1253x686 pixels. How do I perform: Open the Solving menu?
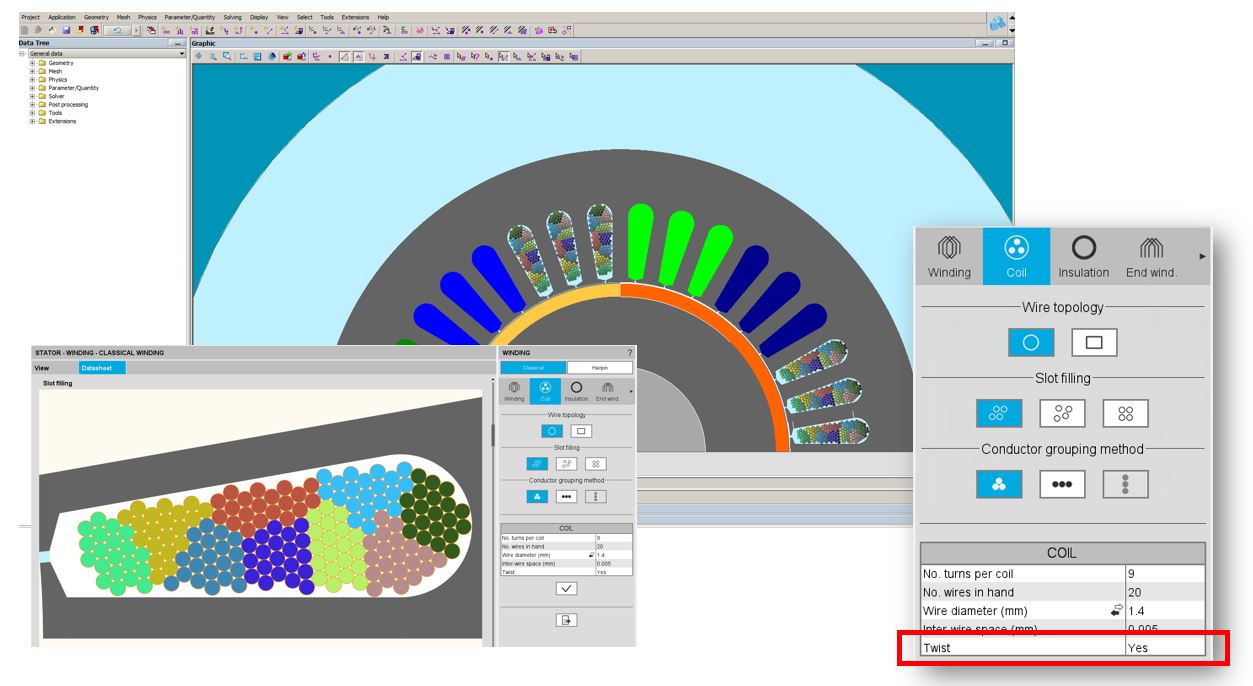232,17
